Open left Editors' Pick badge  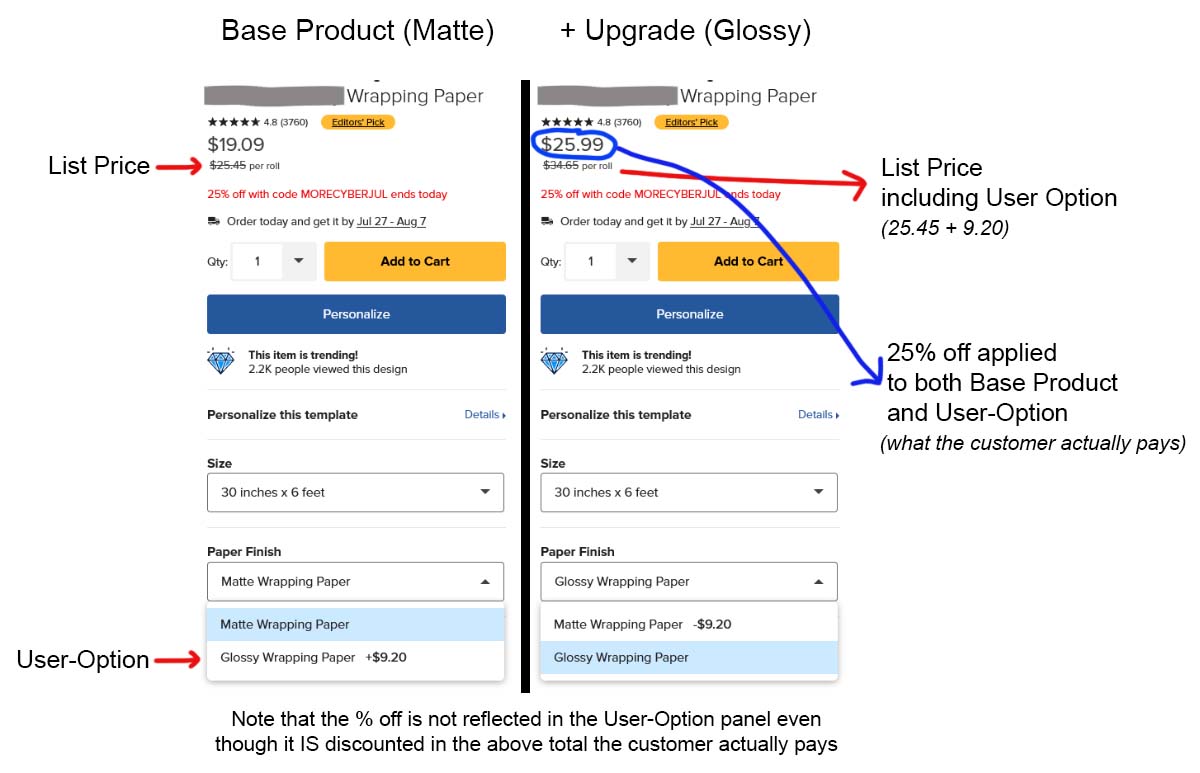pyautogui.click(x=358, y=122)
